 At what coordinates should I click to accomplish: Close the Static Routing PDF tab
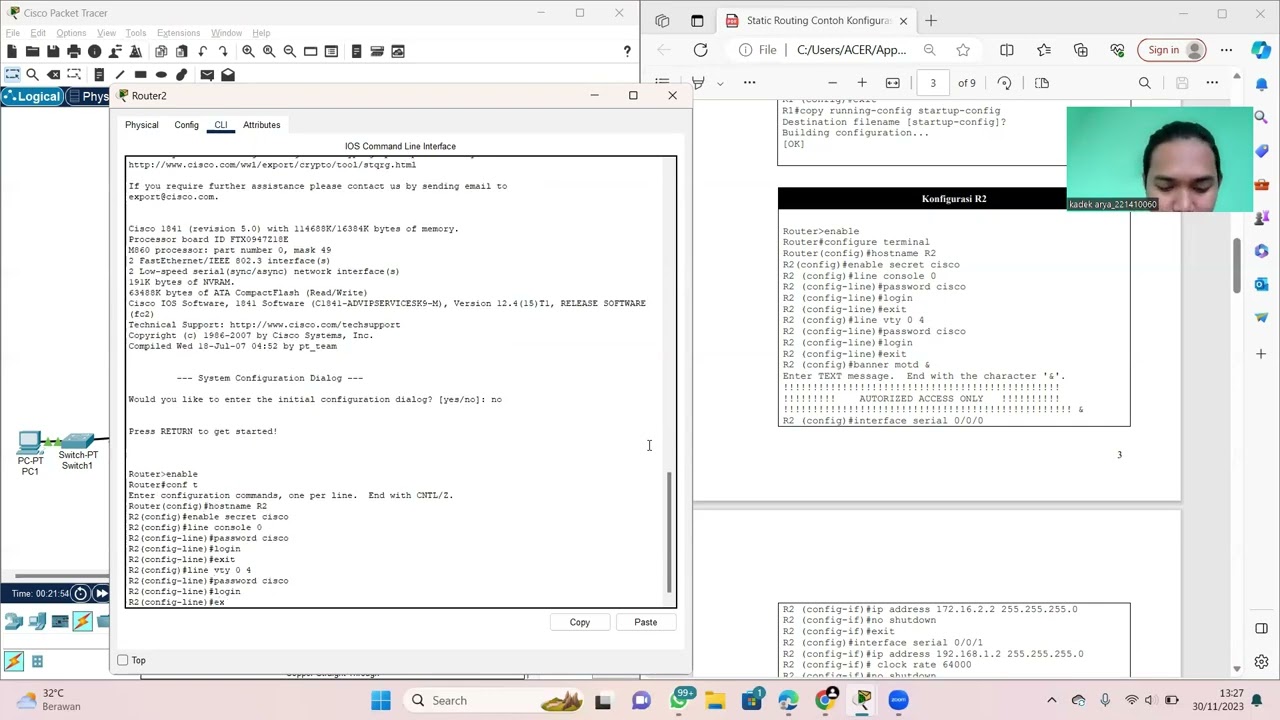(x=903, y=20)
